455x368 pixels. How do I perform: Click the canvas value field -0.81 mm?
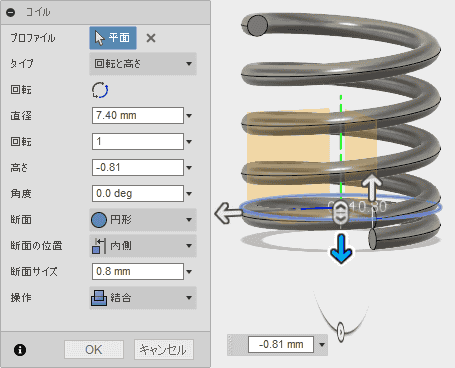click(281, 344)
